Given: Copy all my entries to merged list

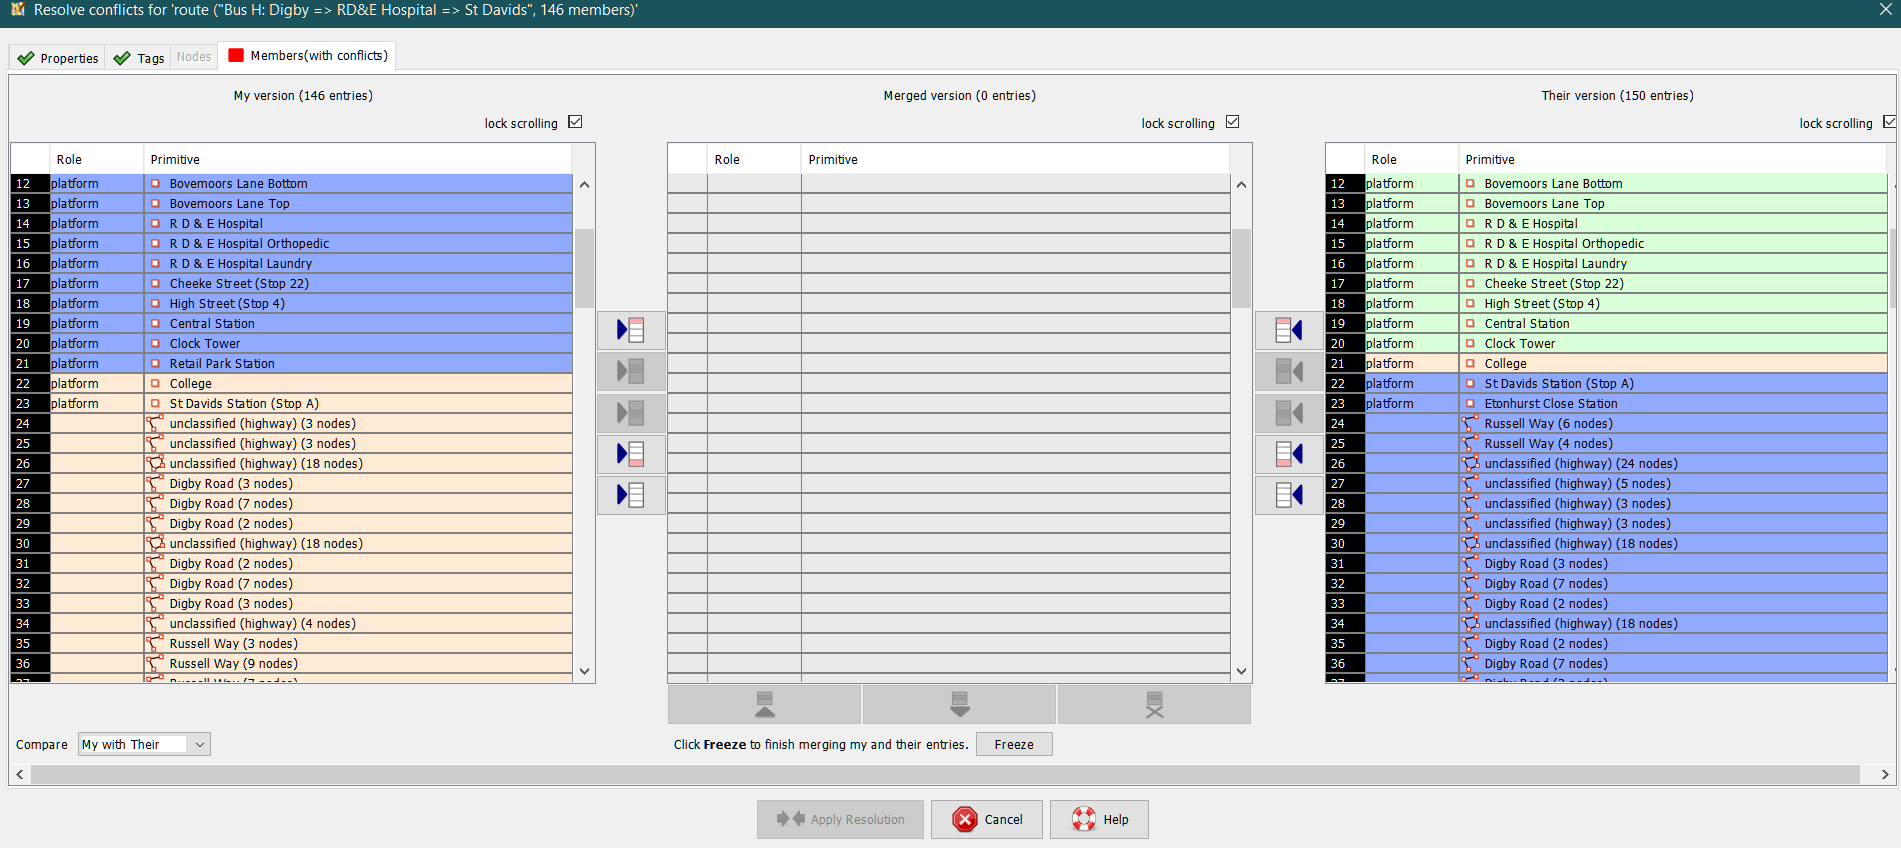Looking at the screenshot, I should coord(631,495).
